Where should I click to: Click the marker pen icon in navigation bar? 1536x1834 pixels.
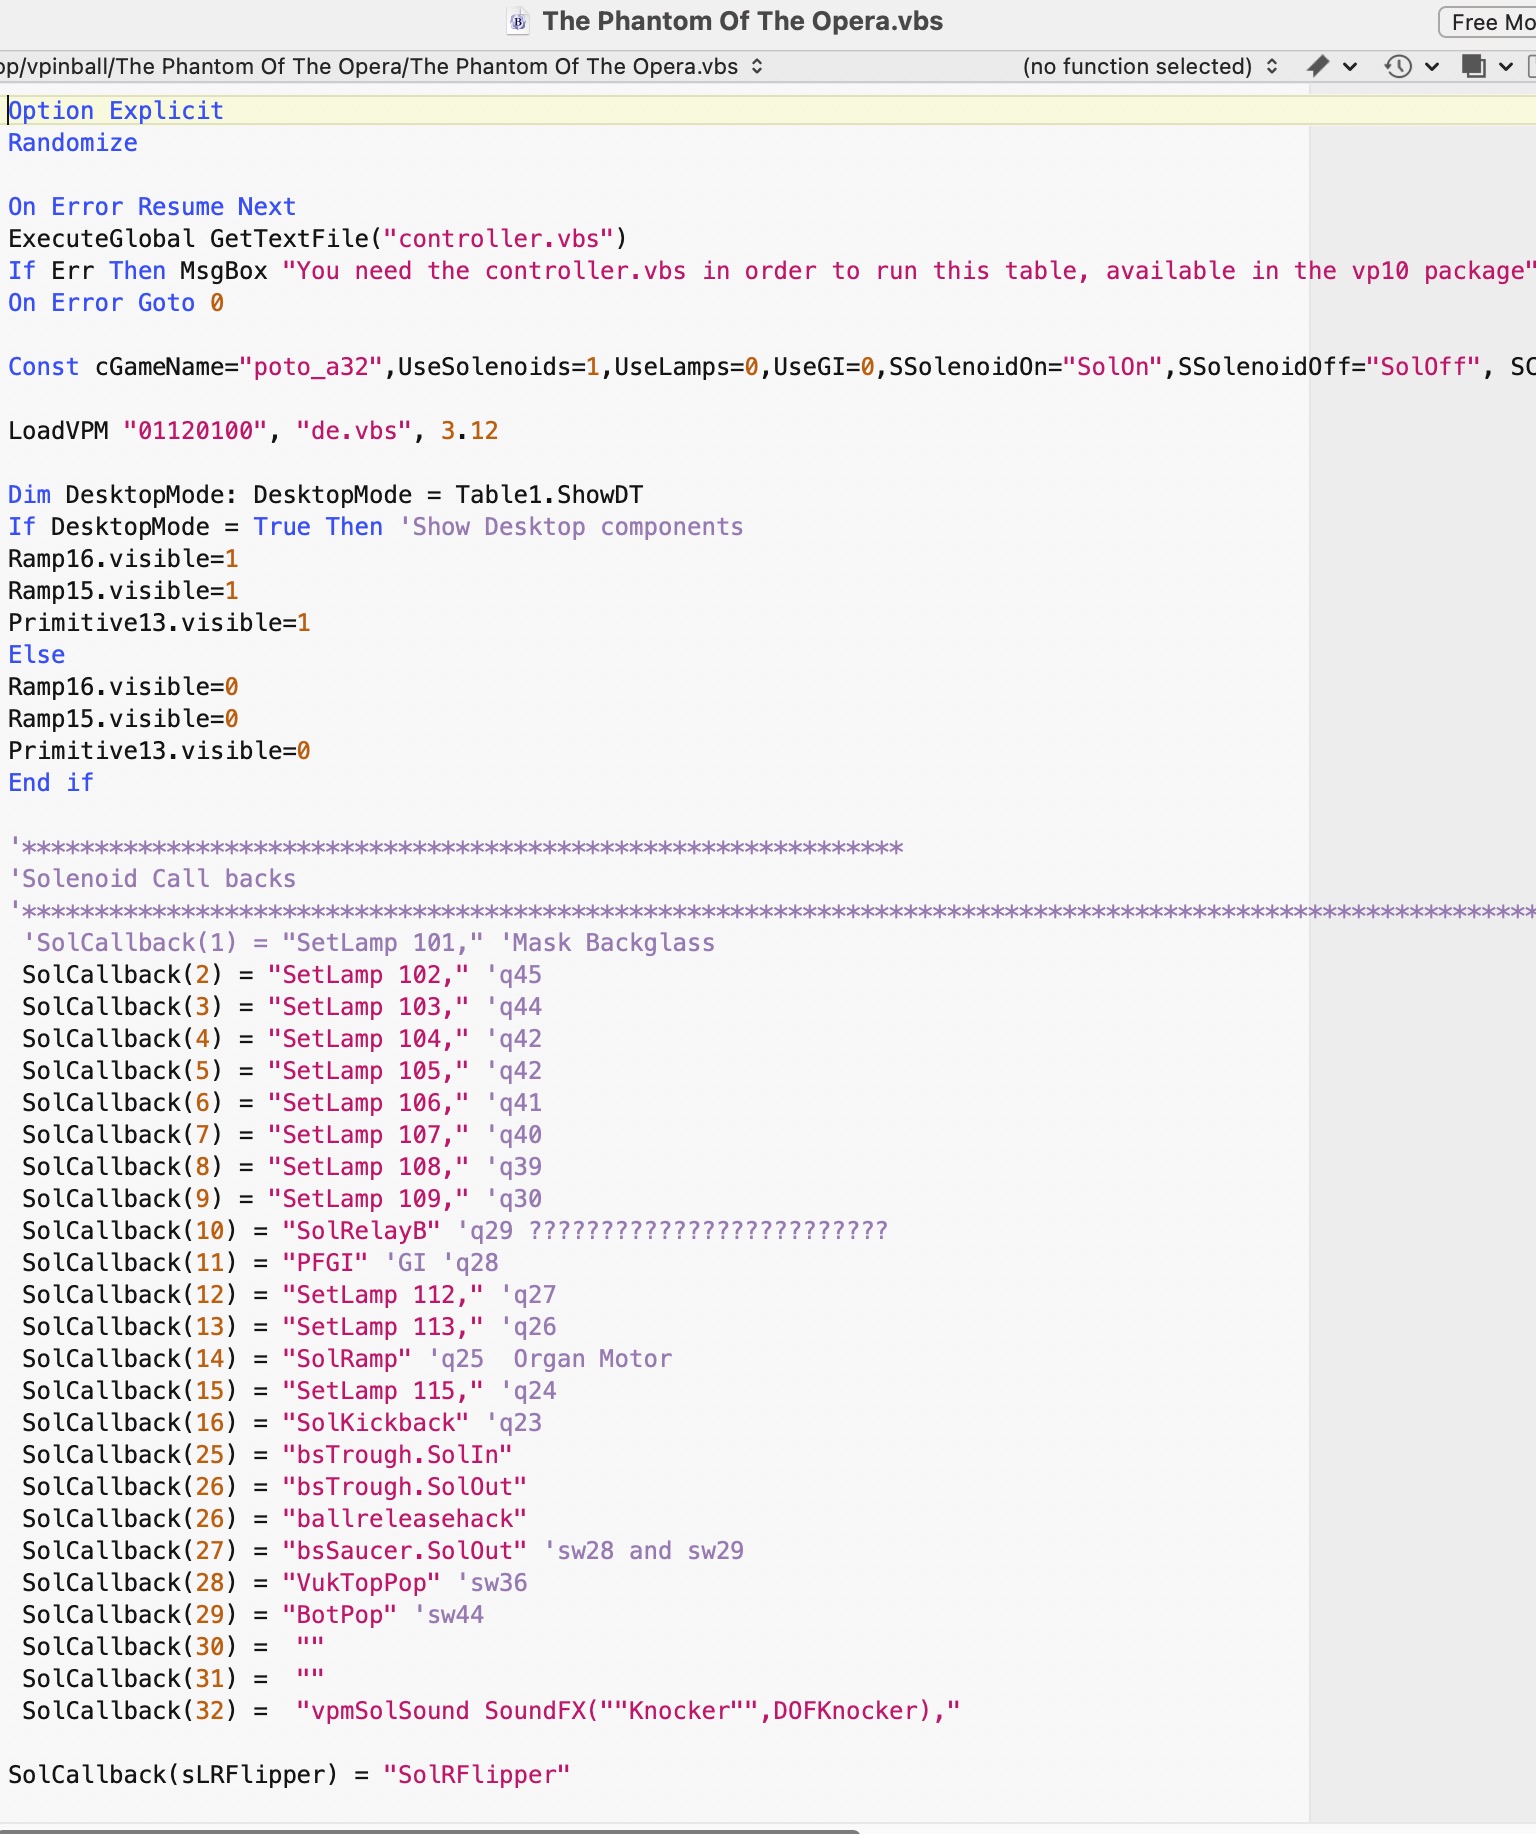click(1318, 66)
